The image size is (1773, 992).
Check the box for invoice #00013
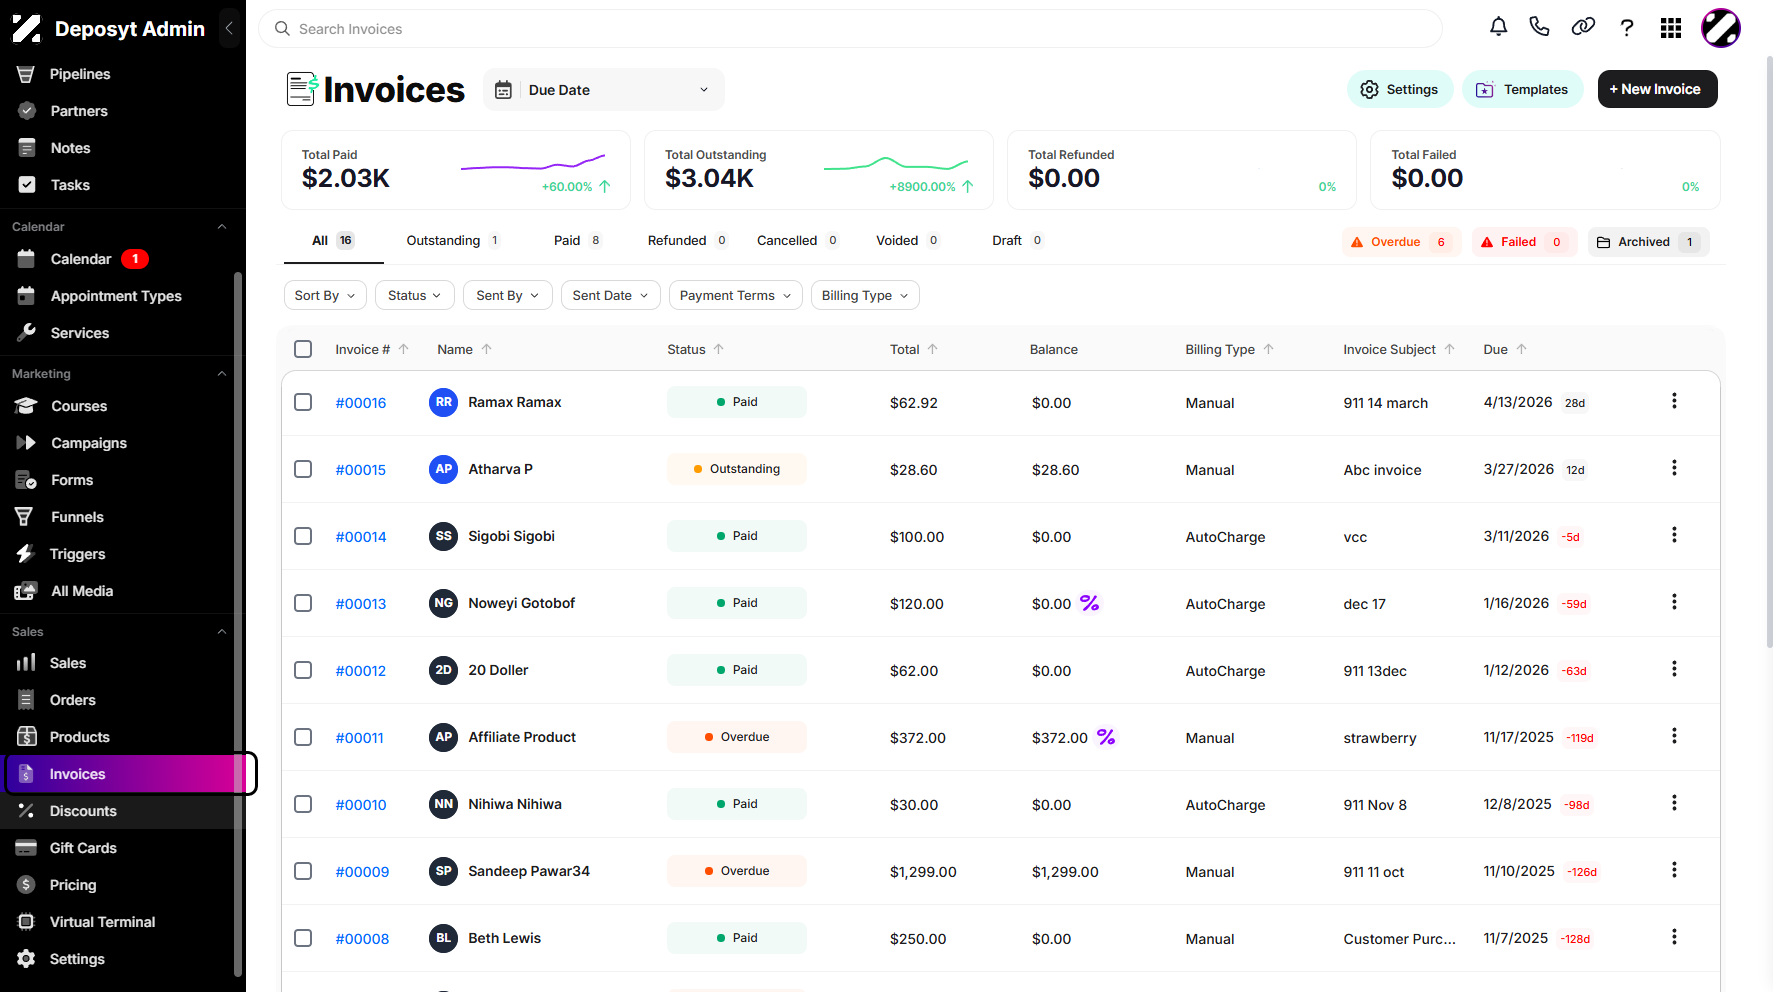(x=303, y=603)
